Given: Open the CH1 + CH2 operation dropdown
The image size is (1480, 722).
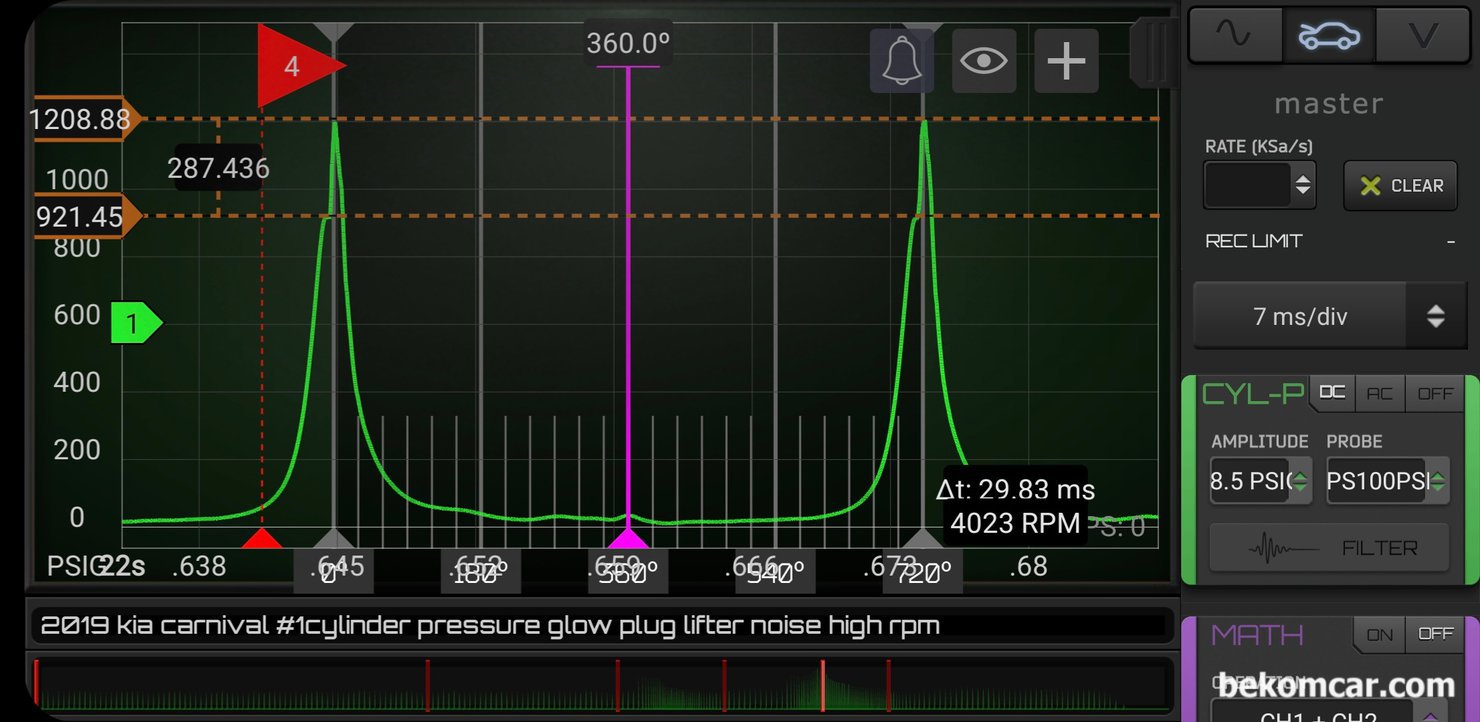Looking at the screenshot, I should [x=1330, y=712].
